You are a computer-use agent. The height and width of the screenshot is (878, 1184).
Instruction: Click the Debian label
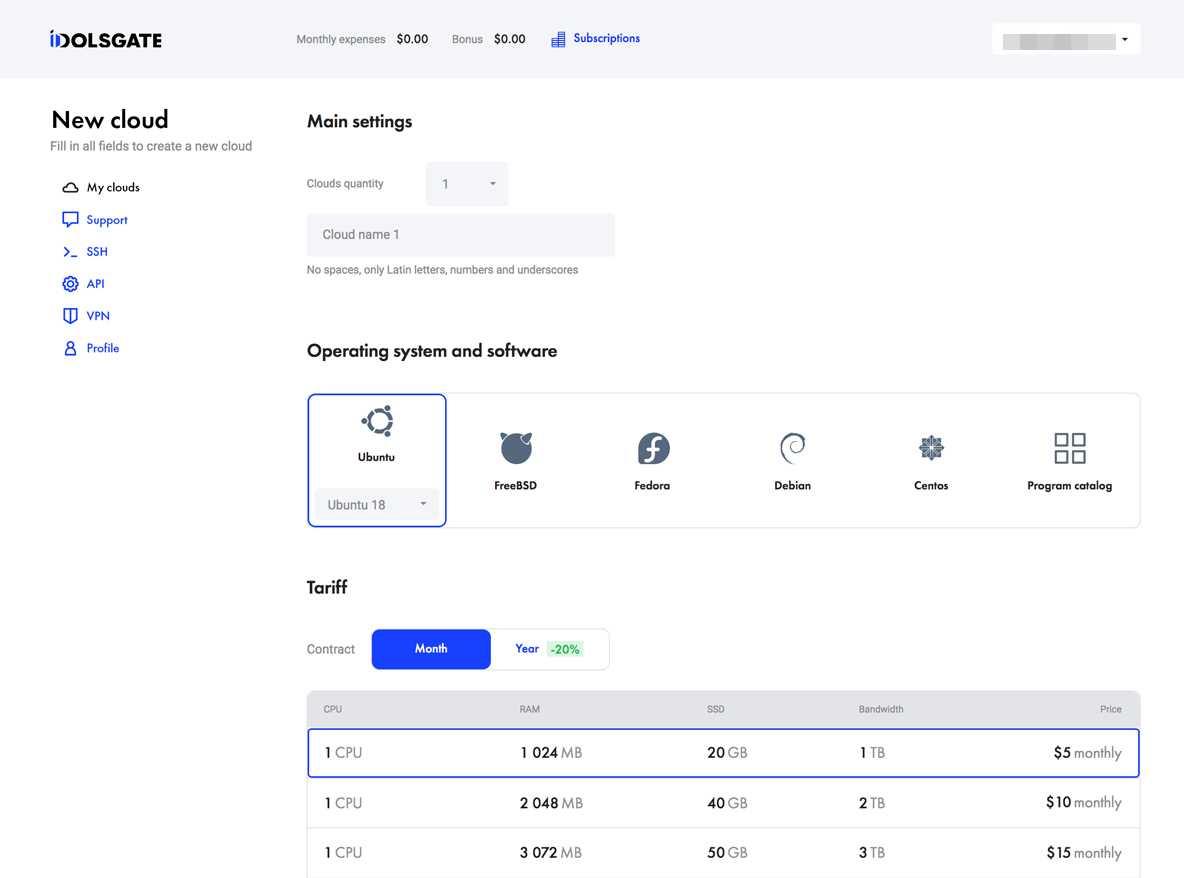click(x=793, y=485)
